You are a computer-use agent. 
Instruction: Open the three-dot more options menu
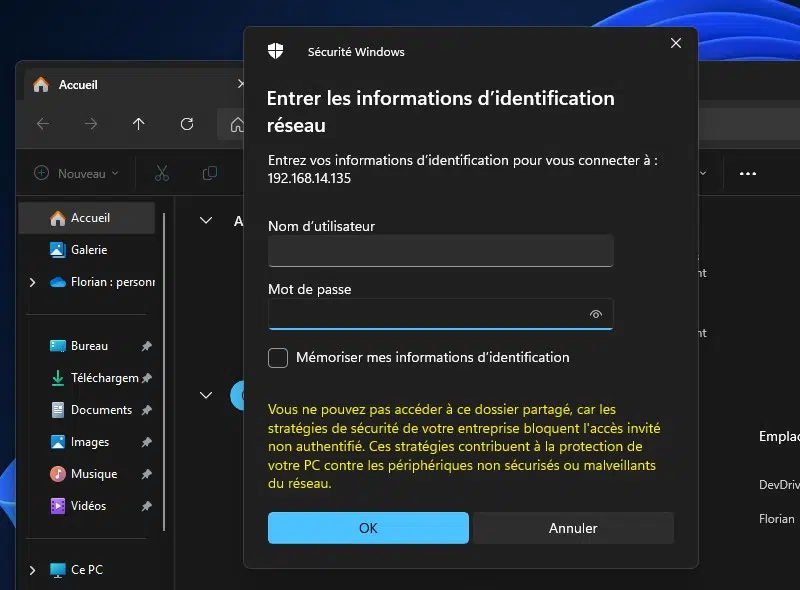coord(747,173)
